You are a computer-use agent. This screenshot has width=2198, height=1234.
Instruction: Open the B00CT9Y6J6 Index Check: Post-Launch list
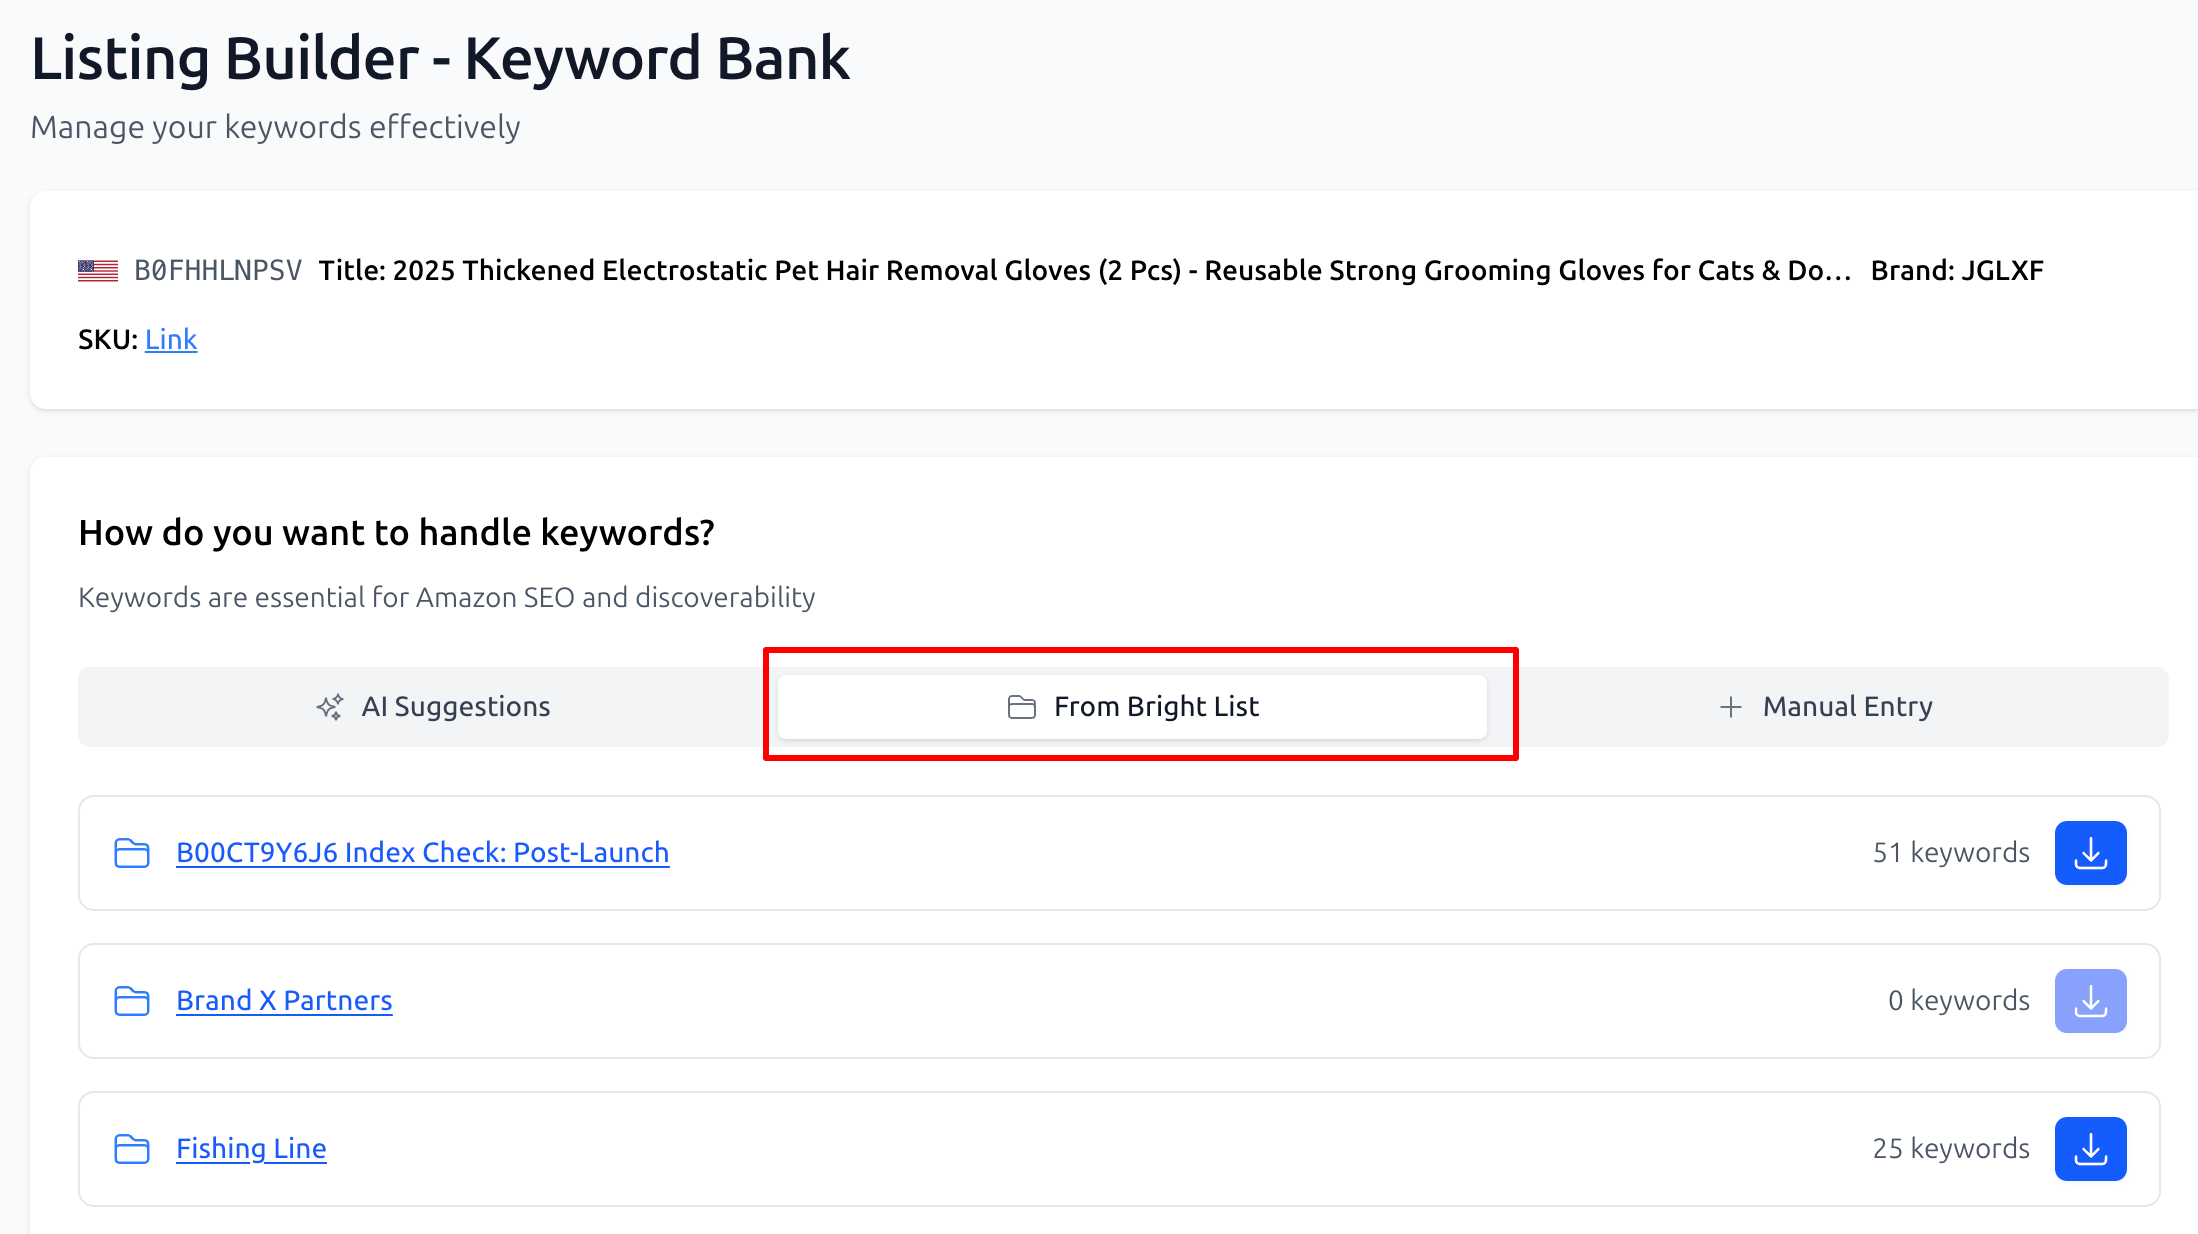point(422,852)
